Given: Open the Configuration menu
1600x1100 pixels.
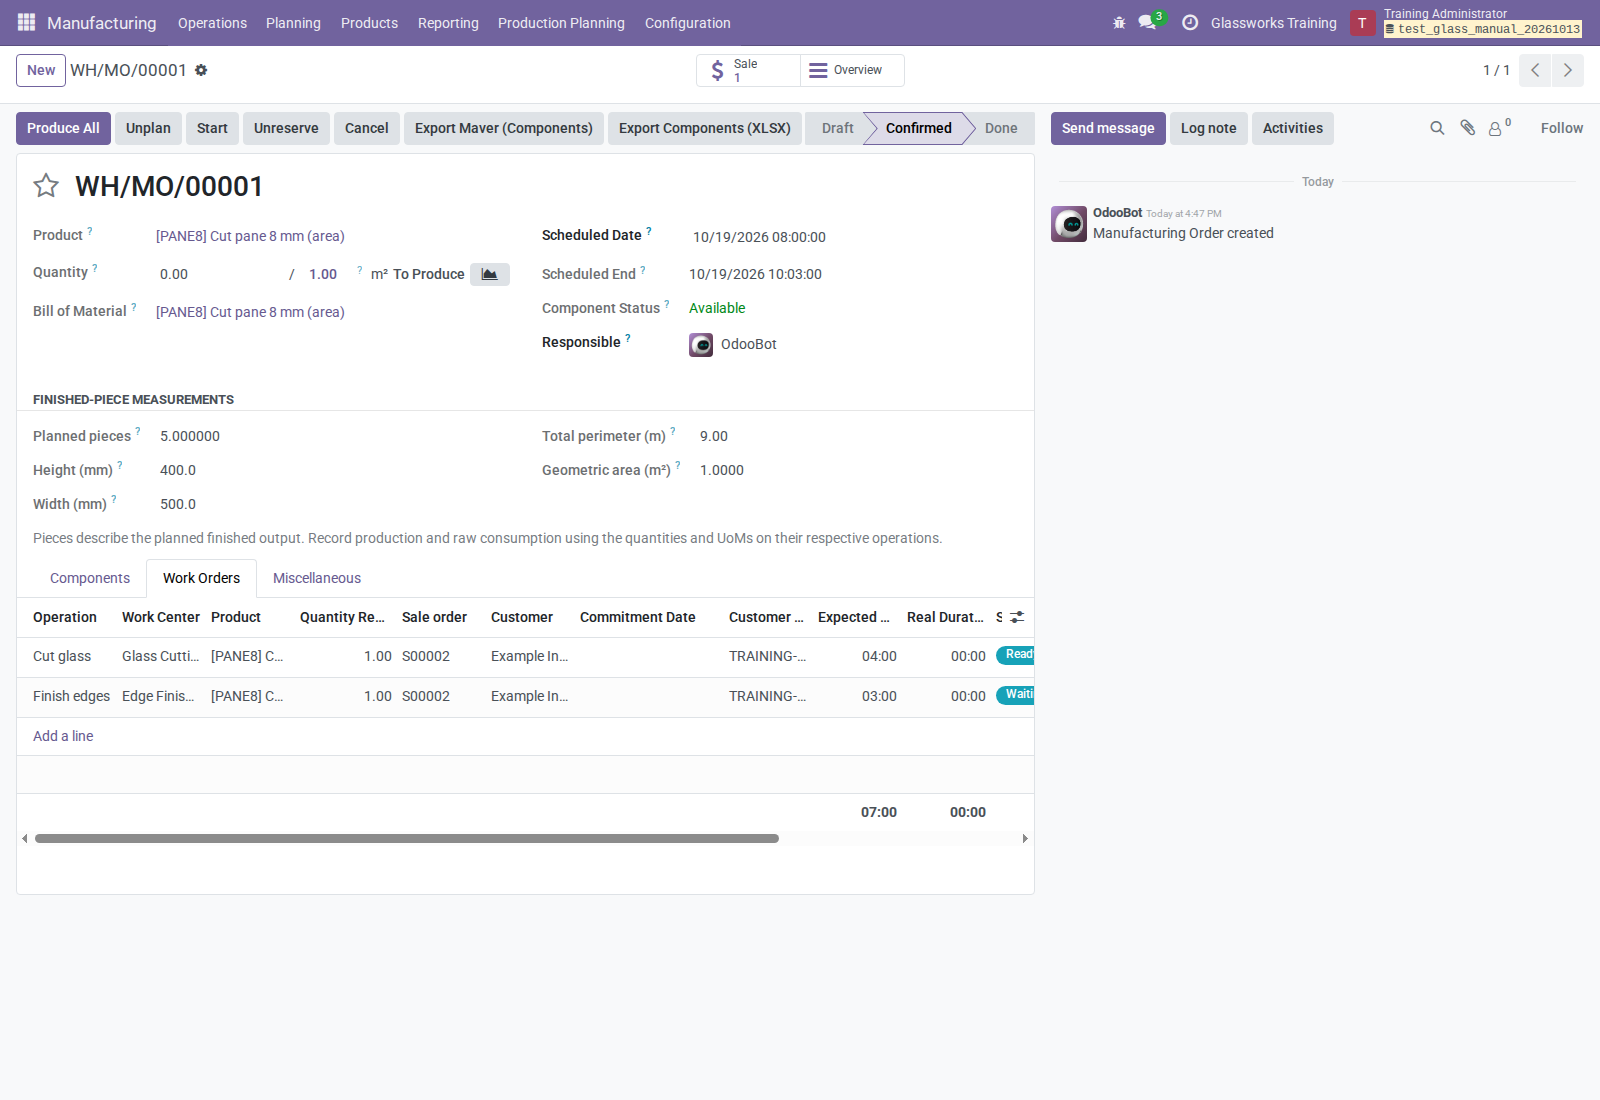Looking at the screenshot, I should click(687, 22).
